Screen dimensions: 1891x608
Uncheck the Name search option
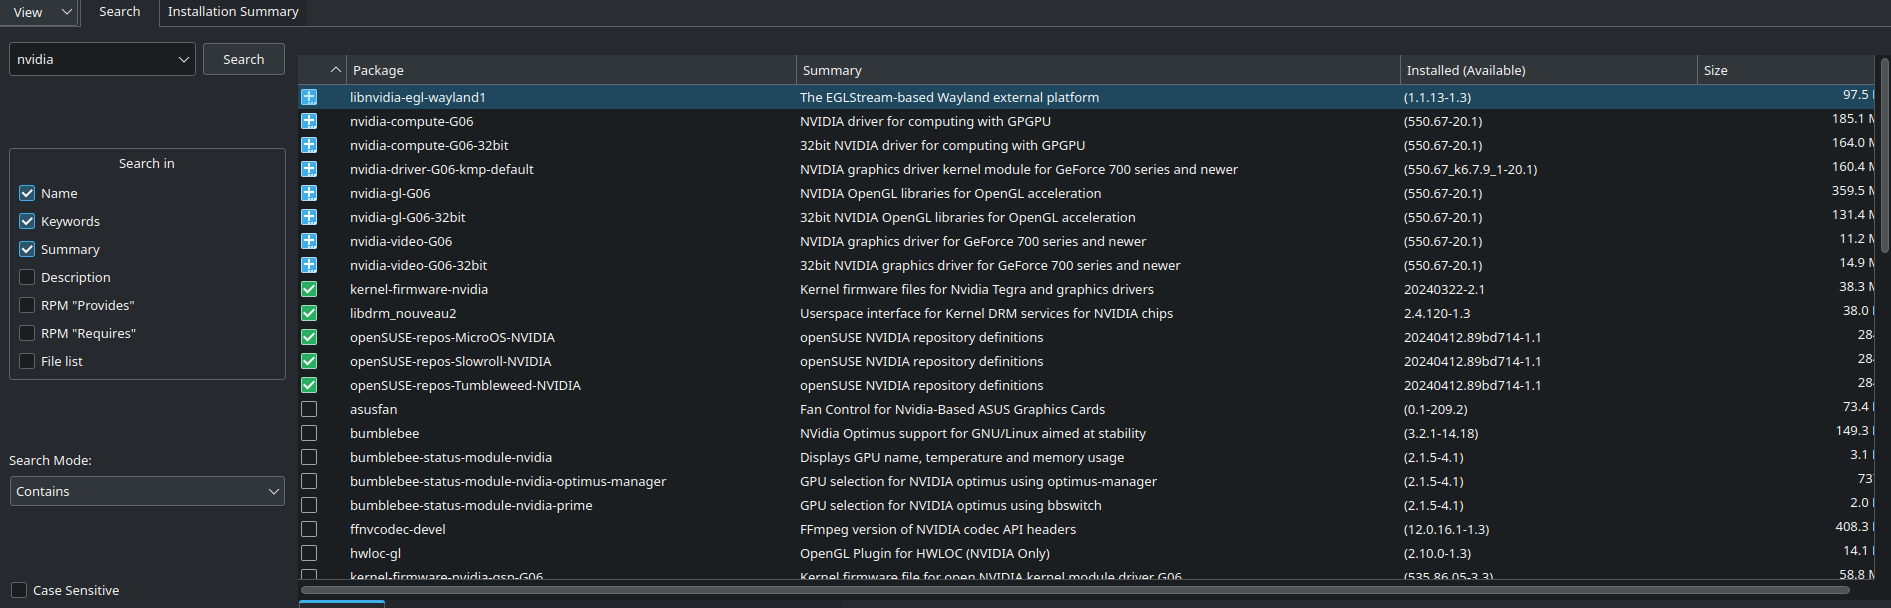[x=27, y=193]
